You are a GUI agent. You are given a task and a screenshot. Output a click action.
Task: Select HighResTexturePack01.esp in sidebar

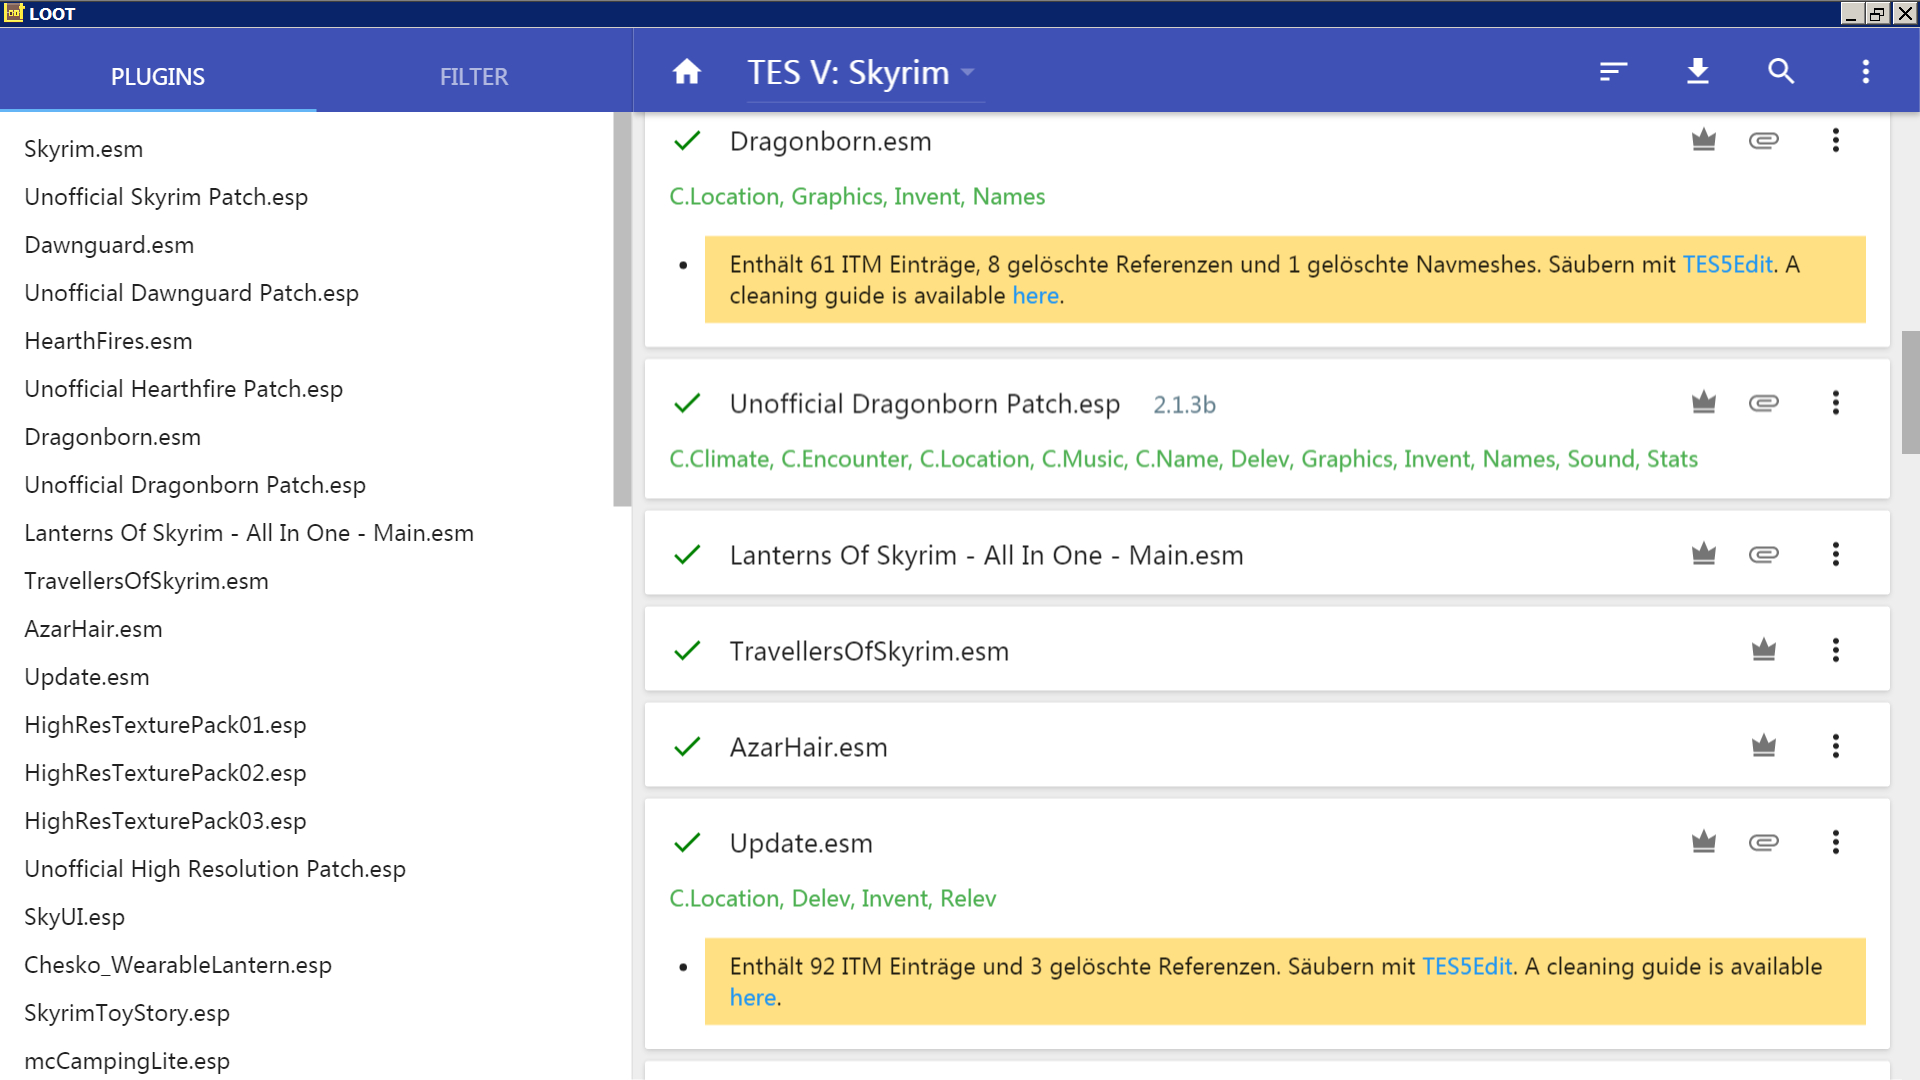tap(165, 725)
